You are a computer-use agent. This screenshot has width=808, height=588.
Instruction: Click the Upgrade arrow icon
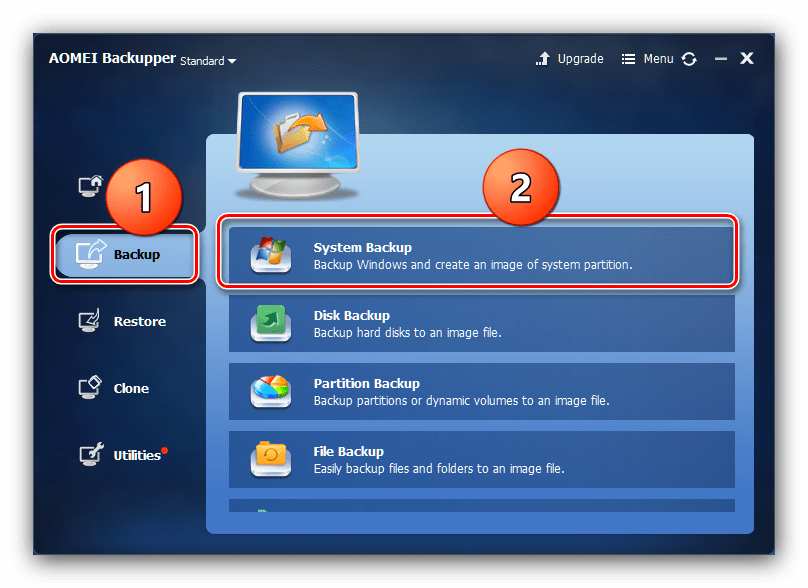[x=544, y=59]
